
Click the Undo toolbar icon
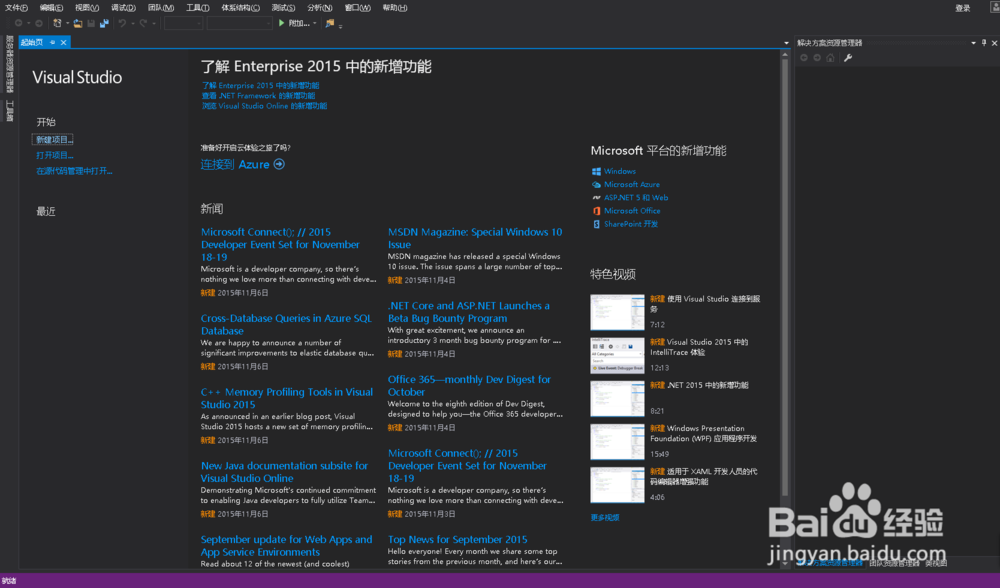tap(122, 23)
